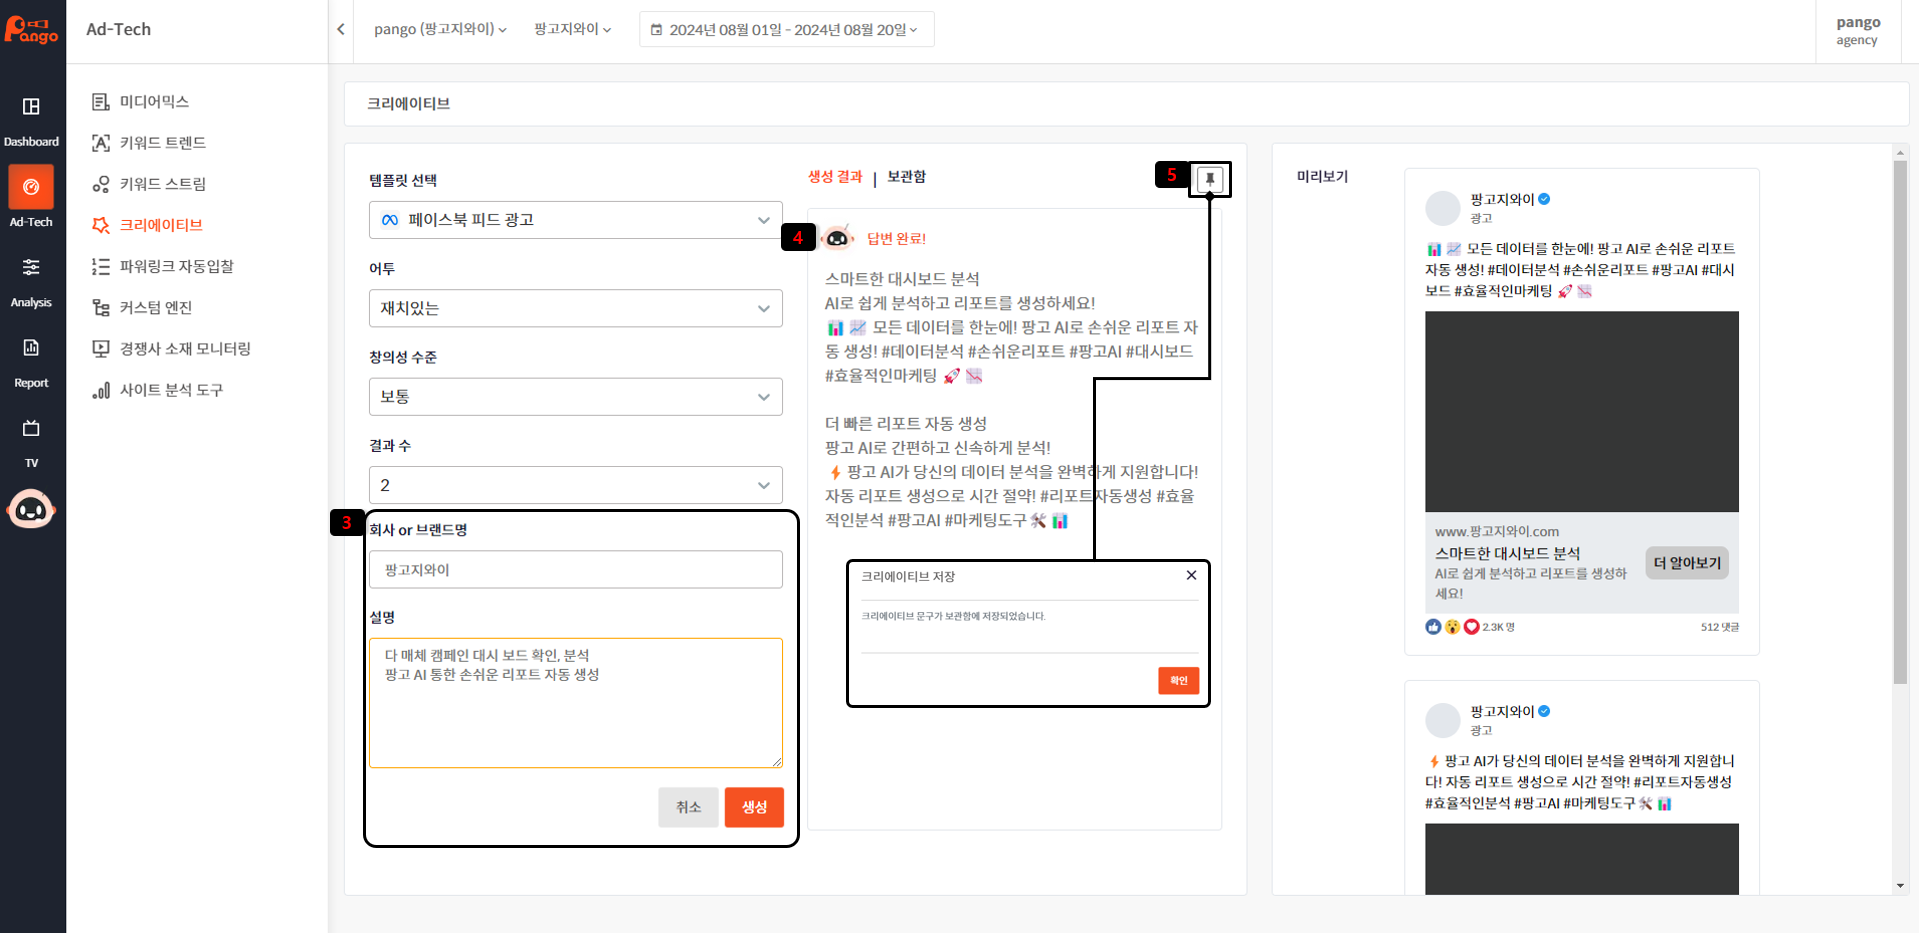Viewport: 1919px width, 933px height.
Task: Click the like reaction icon on first preview
Action: pos(1433,627)
